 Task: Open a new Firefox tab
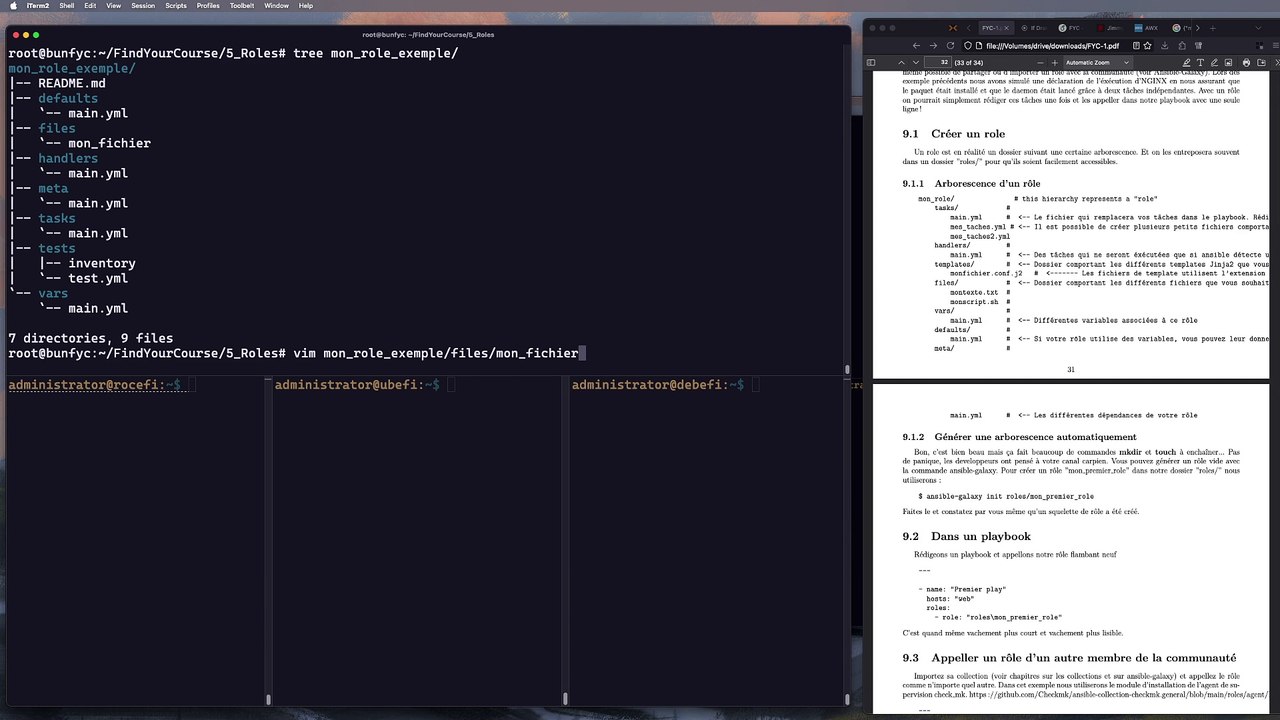[x=1212, y=28]
